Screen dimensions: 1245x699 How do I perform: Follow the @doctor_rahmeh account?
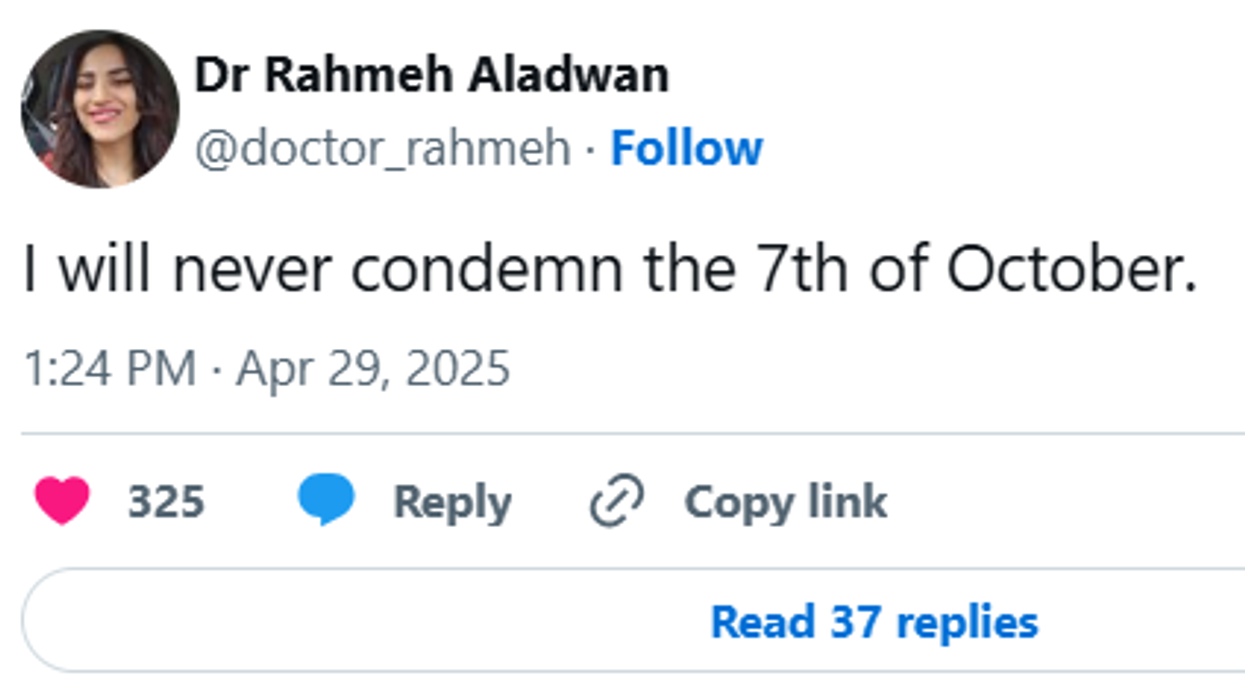(686, 148)
